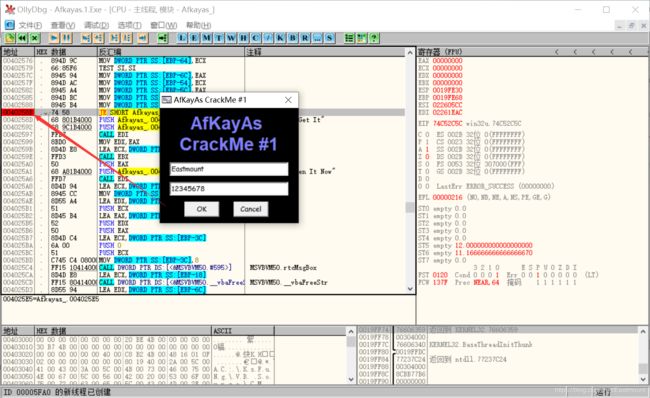Click OK in the CrackMe dialog
650x398 pixels.
(201, 209)
